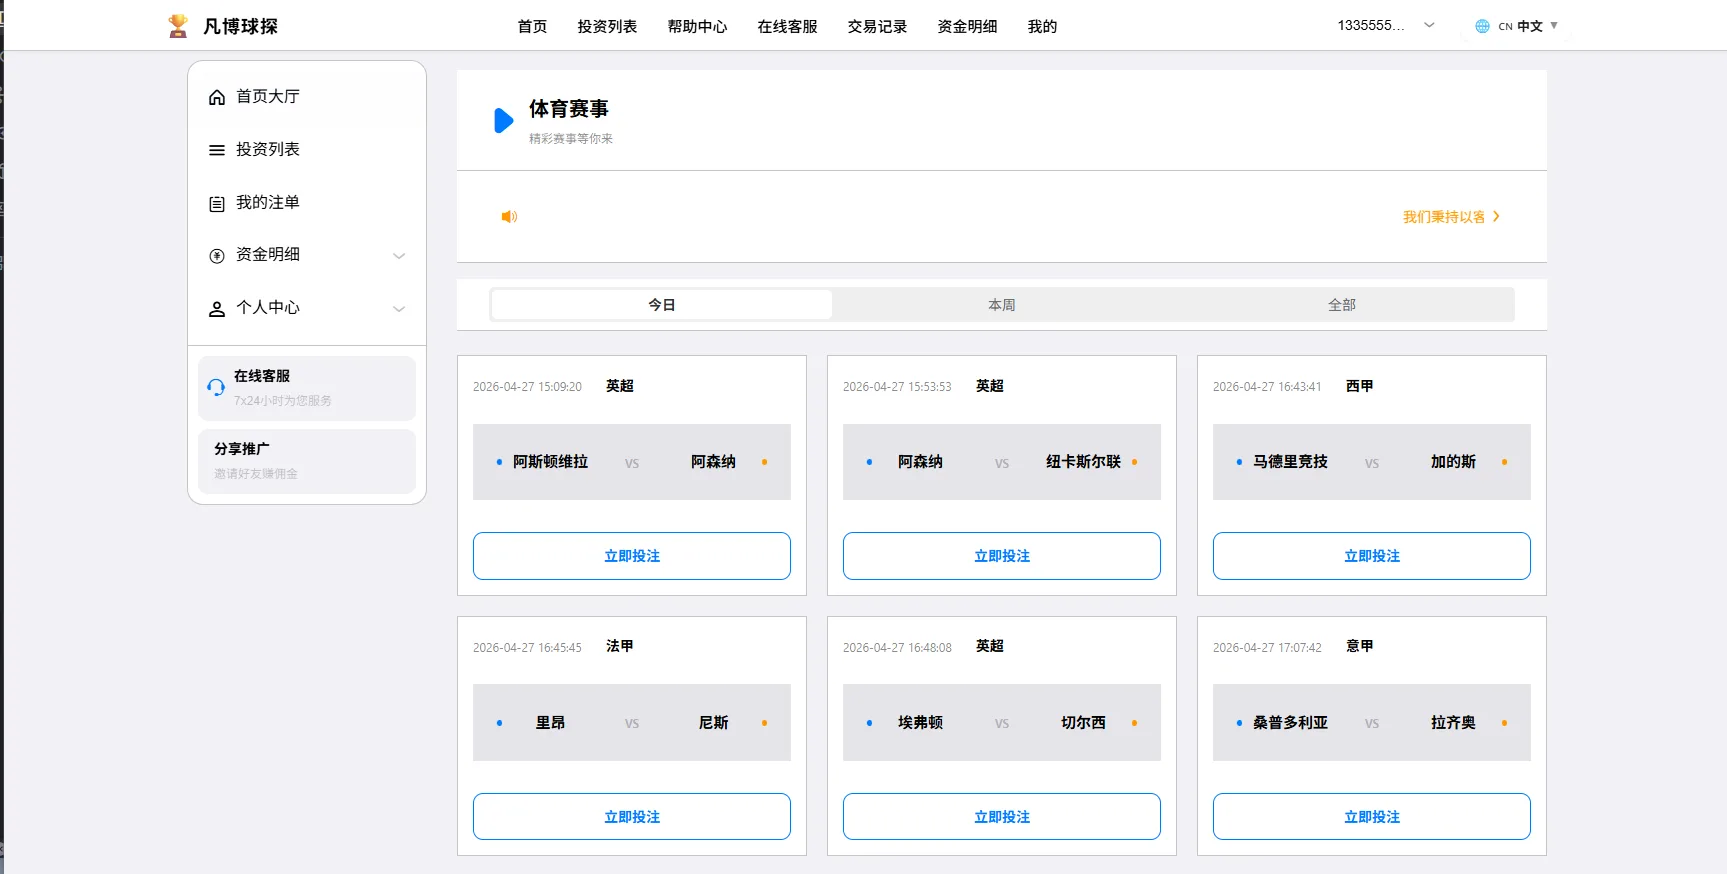Click the 法甲 league label
1727x874 pixels.
[x=619, y=647]
